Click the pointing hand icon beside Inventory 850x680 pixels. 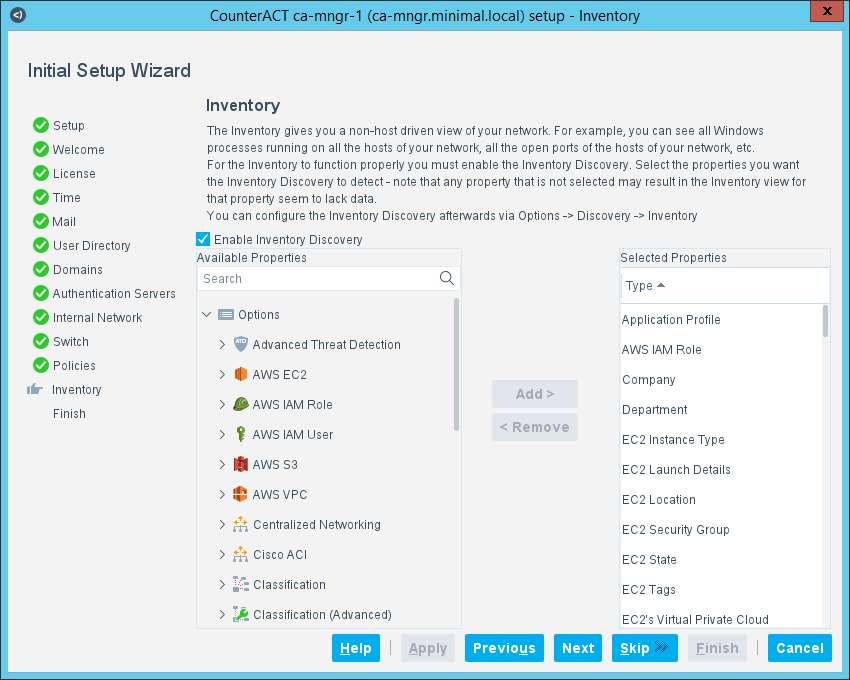coord(35,389)
